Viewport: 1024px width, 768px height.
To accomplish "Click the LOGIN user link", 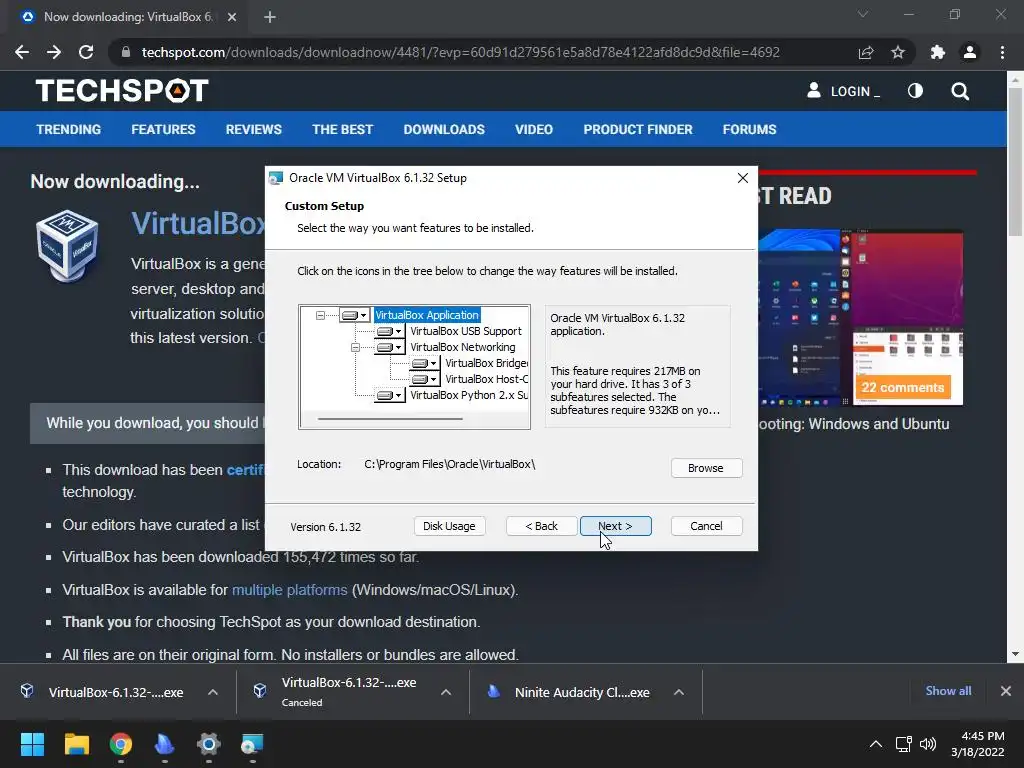I will click(844, 91).
